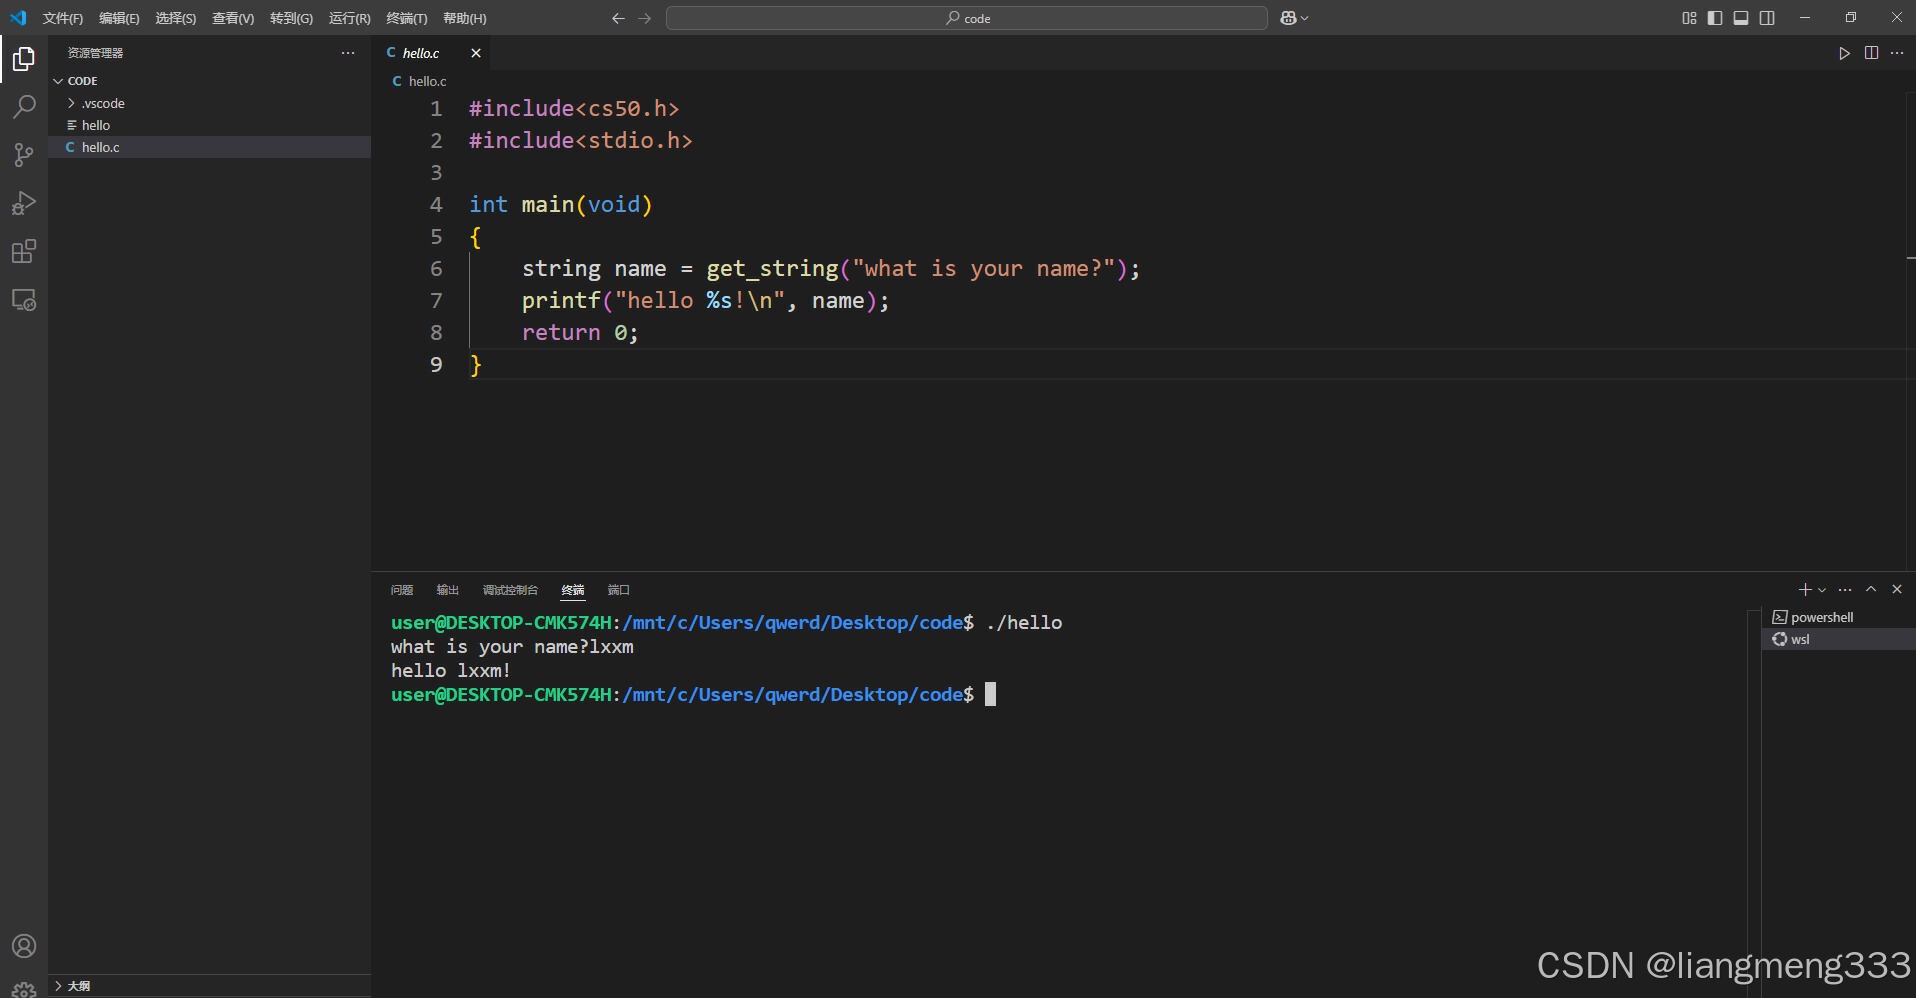Open the terminal profile launch dropdown
Screen dimensions: 1916x998
pyautogui.click(x=1823, y=590)
